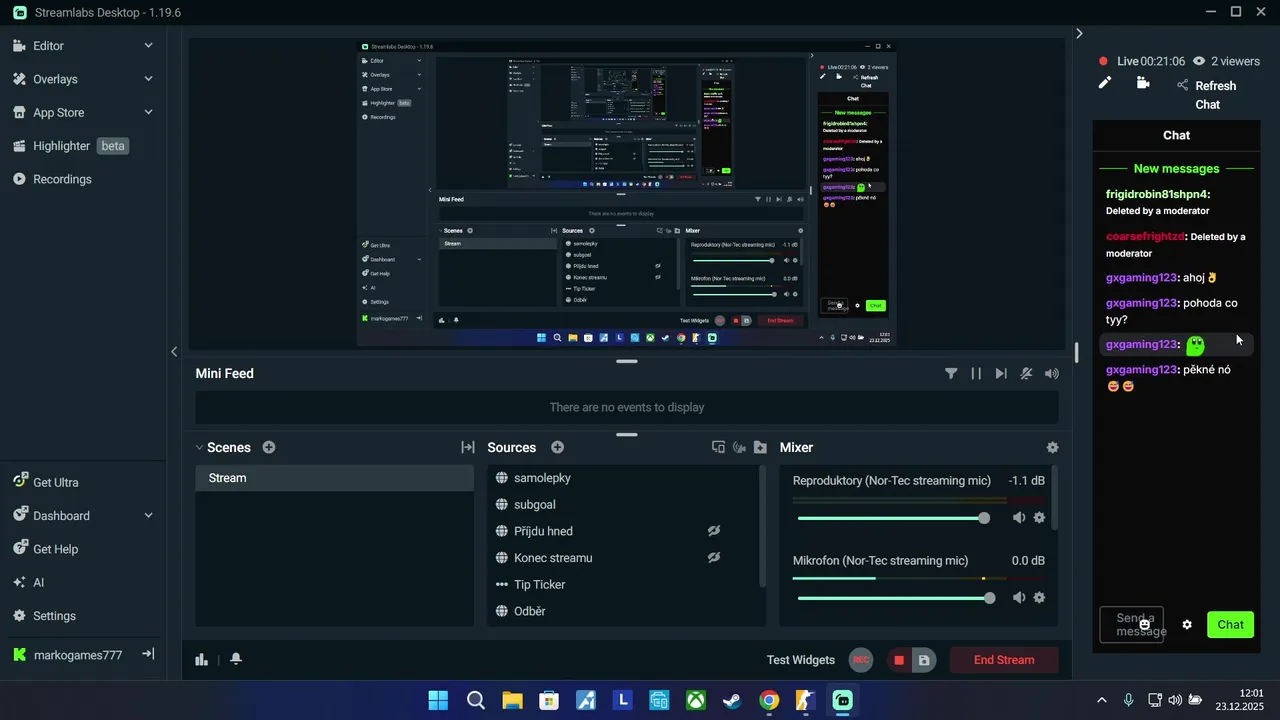This screenshot has width=1280, height=720.
Task: Add source folder icon
Action: [760, 448]
